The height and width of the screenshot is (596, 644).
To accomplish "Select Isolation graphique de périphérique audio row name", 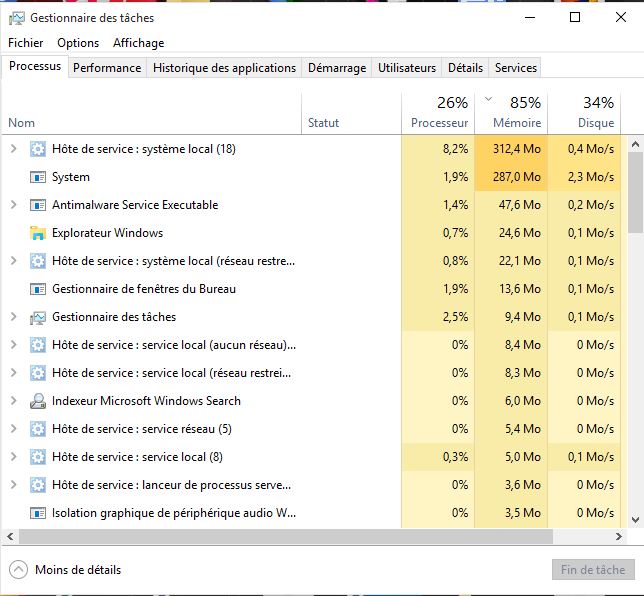I will [x=174, y=513].
